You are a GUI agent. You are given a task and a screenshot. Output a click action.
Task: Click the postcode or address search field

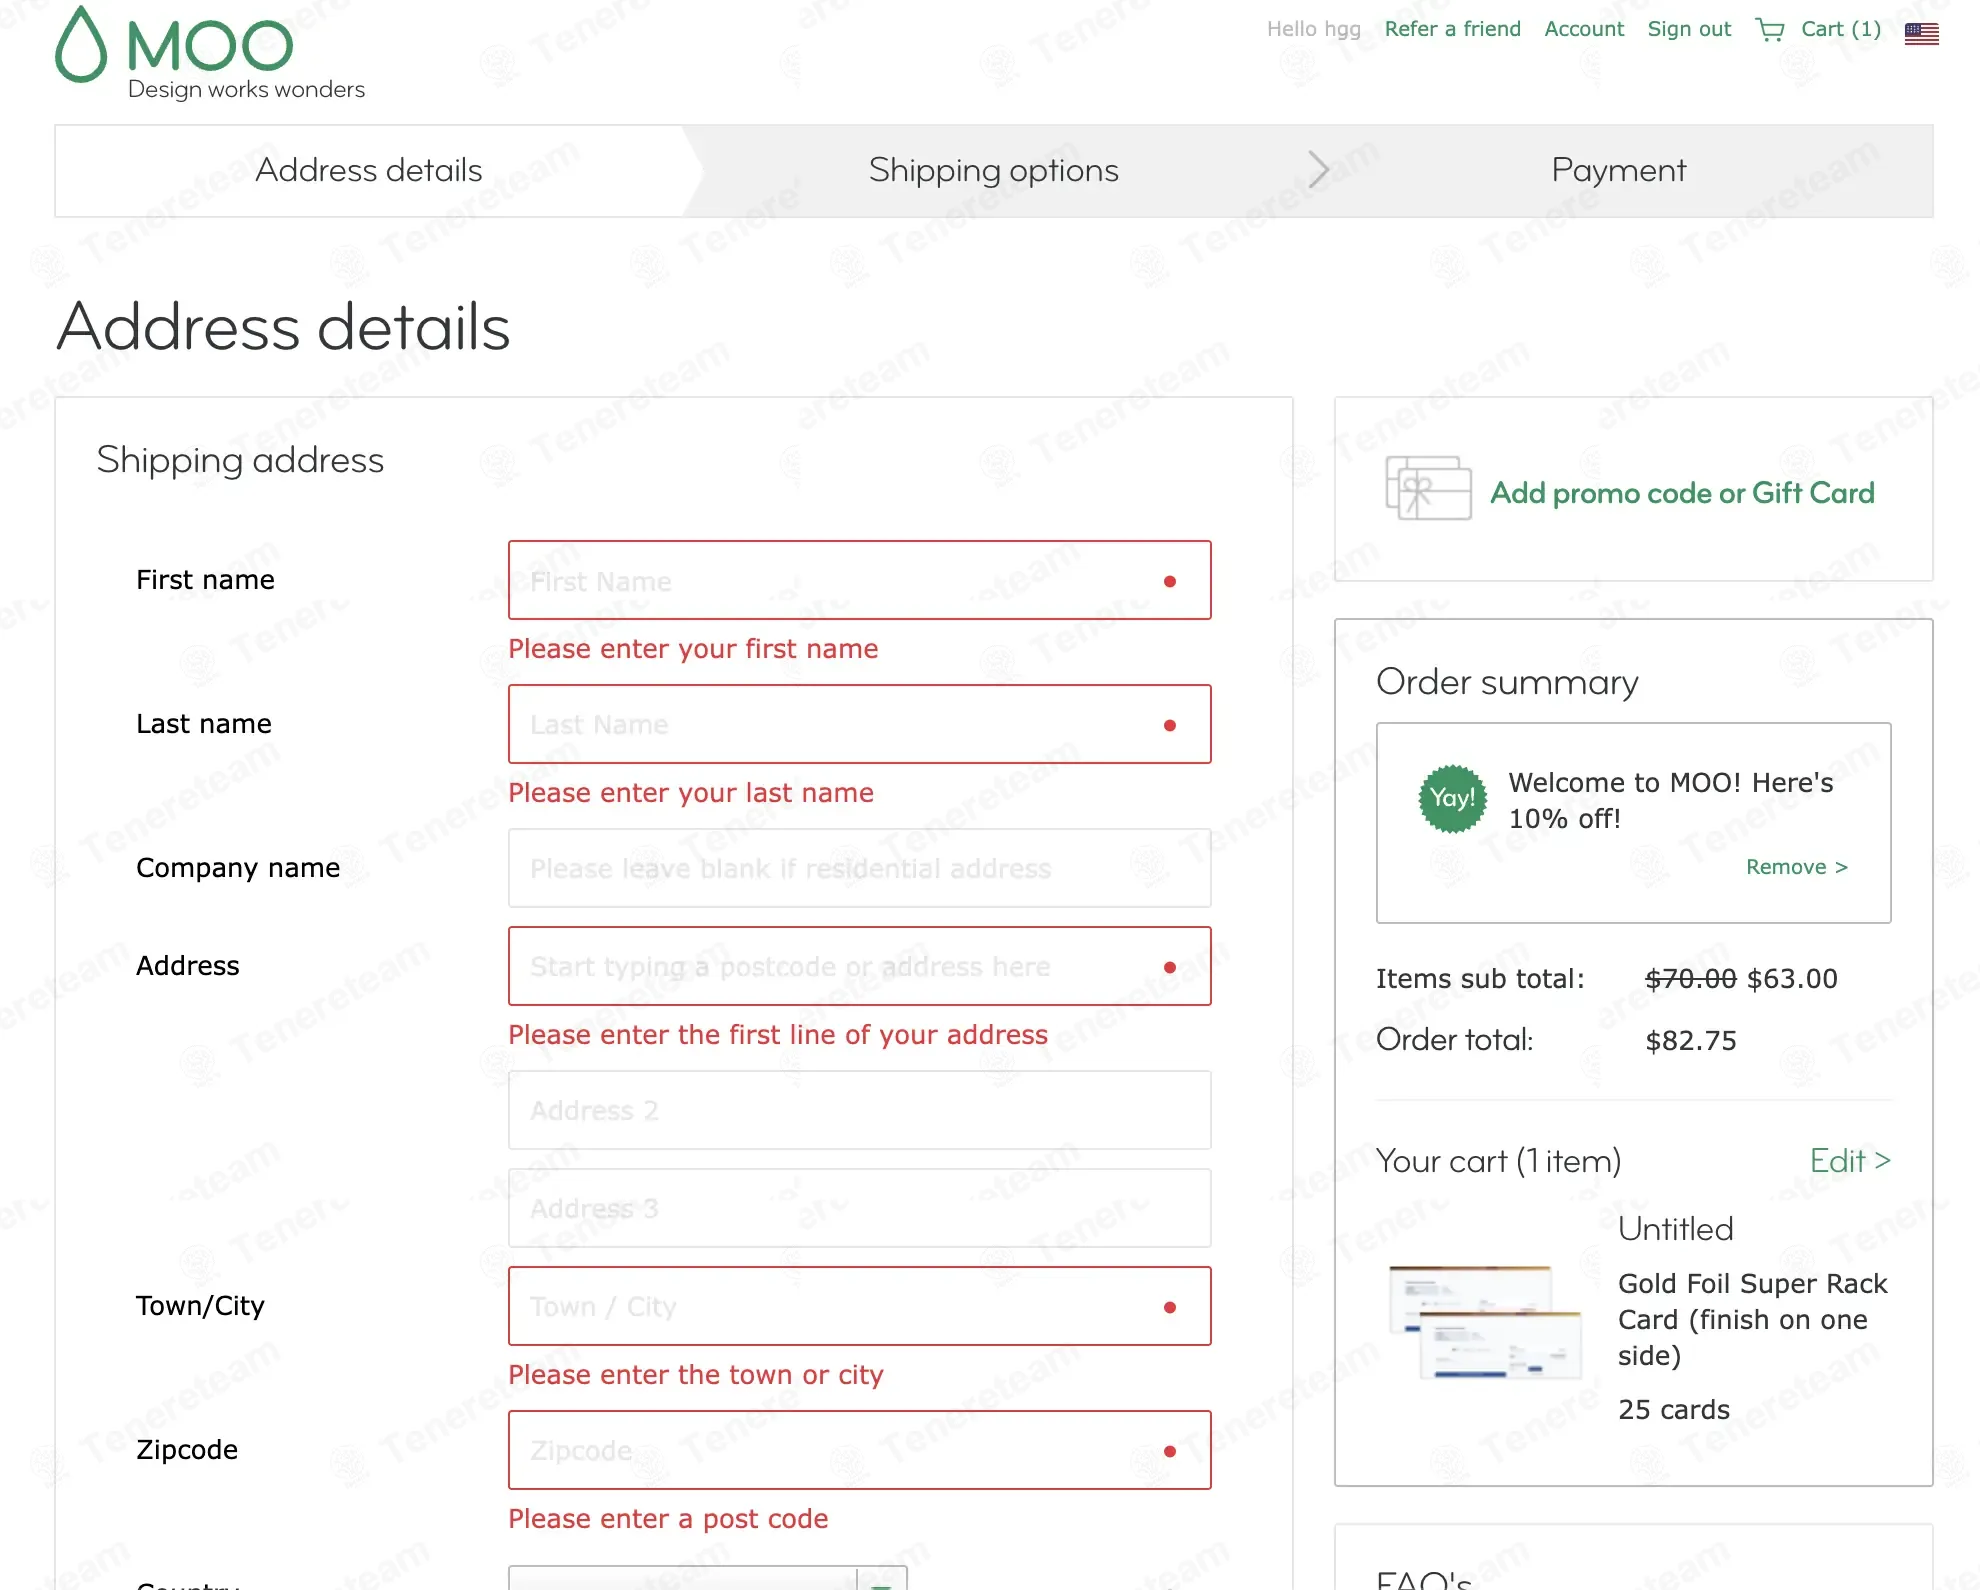(860, 966)
